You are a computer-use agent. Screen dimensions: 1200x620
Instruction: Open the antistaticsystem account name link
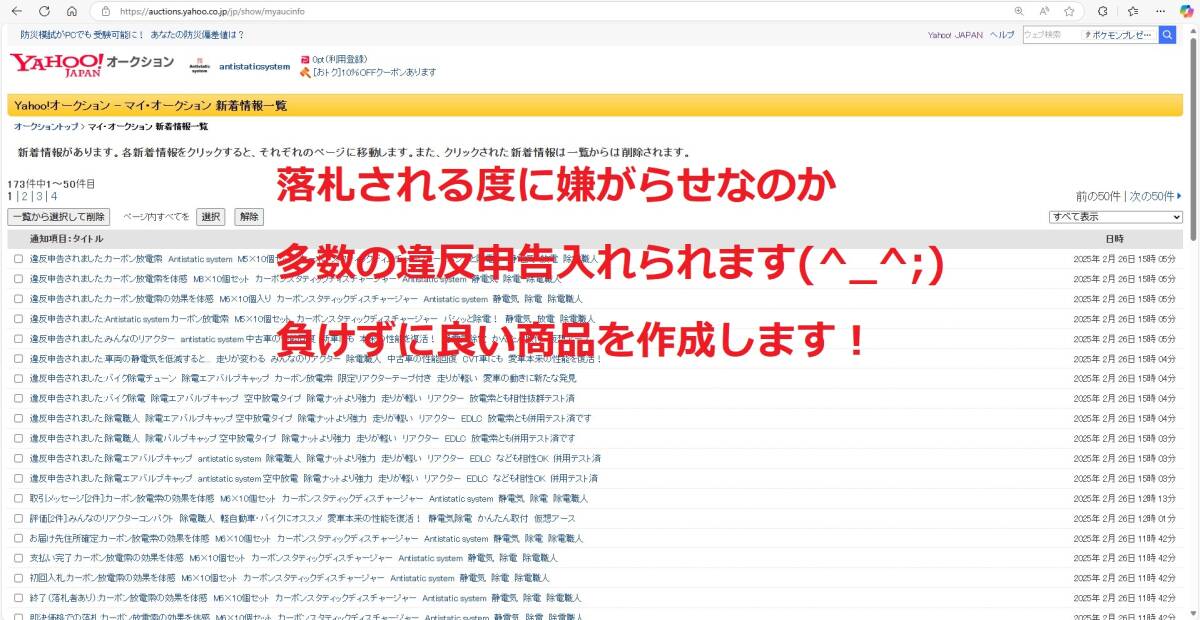click(x=255, y=67)
